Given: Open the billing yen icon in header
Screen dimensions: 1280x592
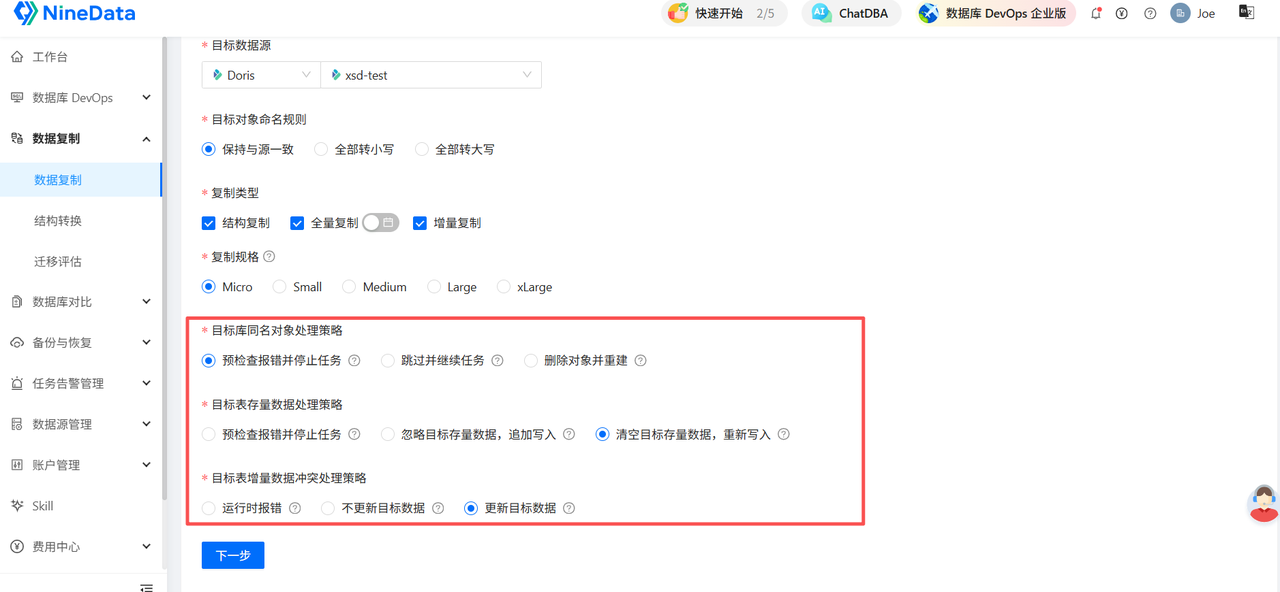Looking at the screenshot, I should 1122,14.
